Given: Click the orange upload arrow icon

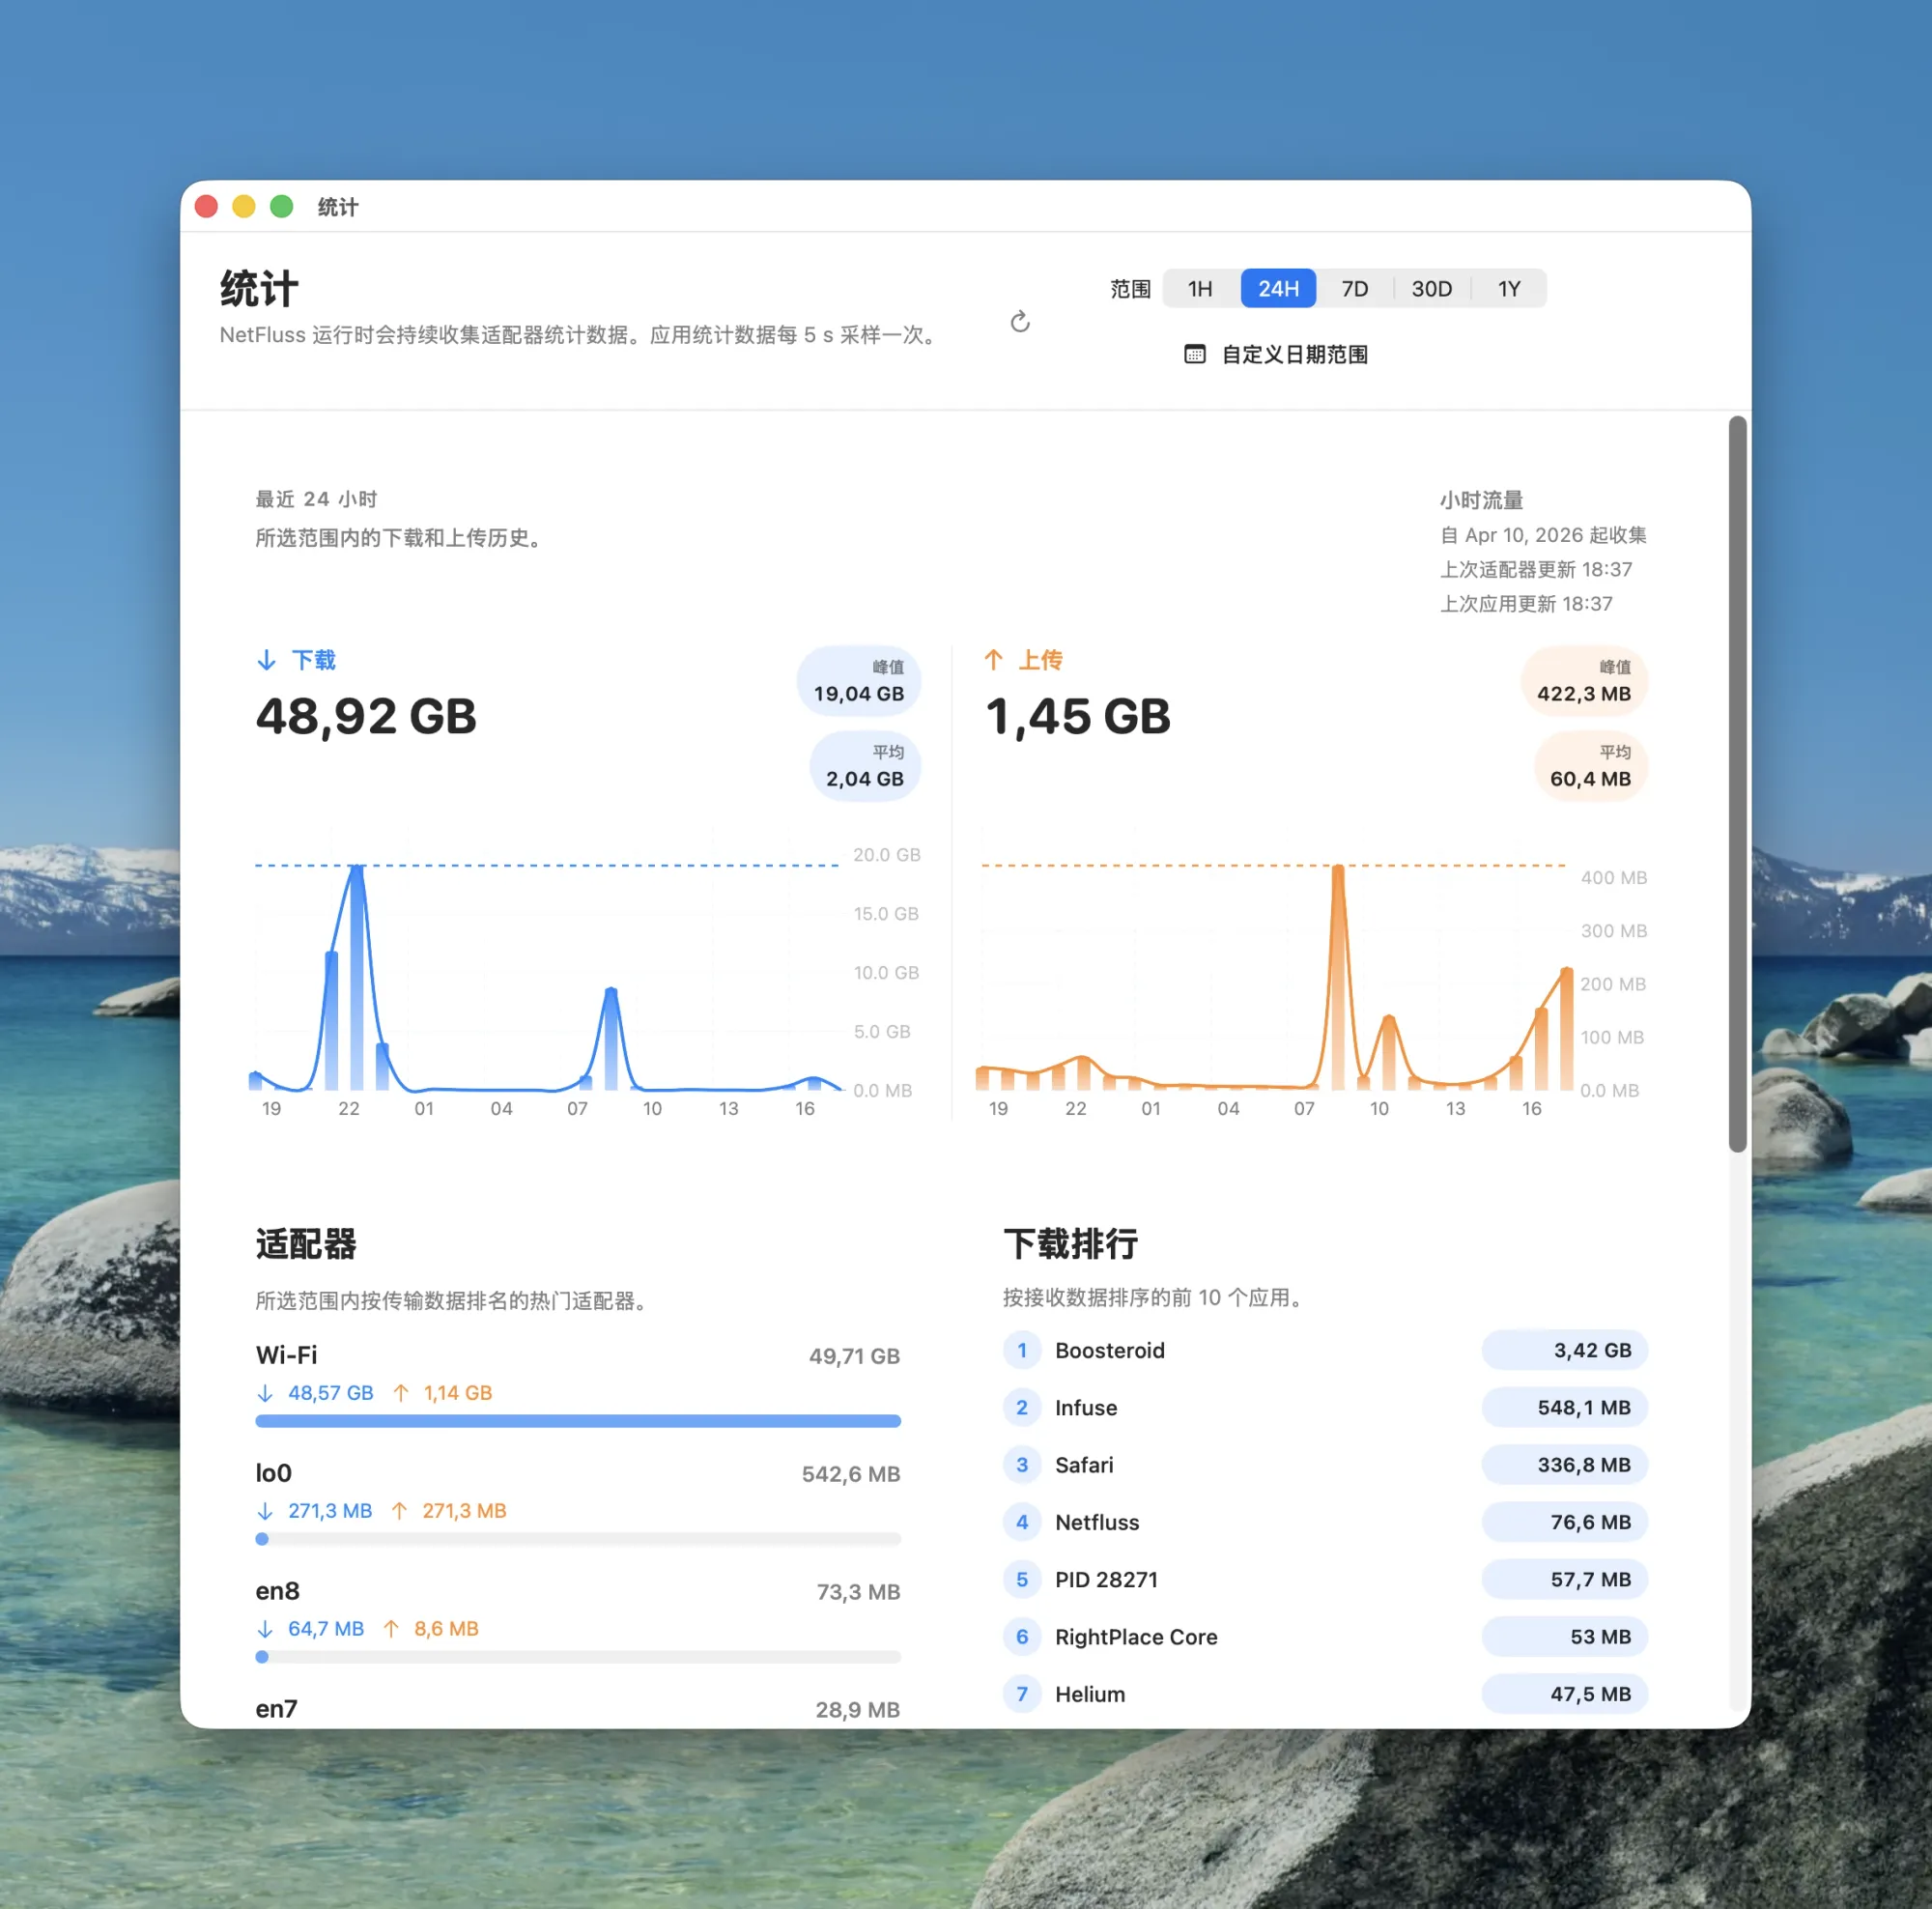Looking at the screenshot, I should click(993, 660).
